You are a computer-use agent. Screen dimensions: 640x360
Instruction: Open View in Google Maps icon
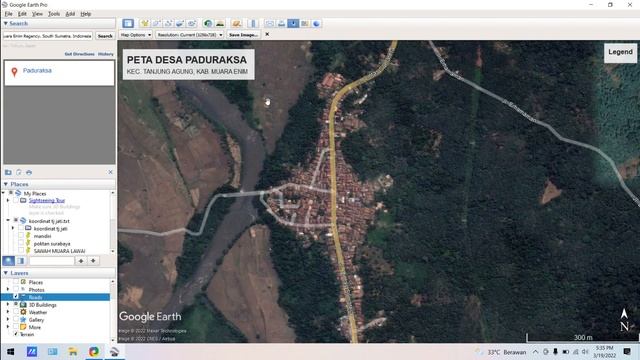[304, 23]
